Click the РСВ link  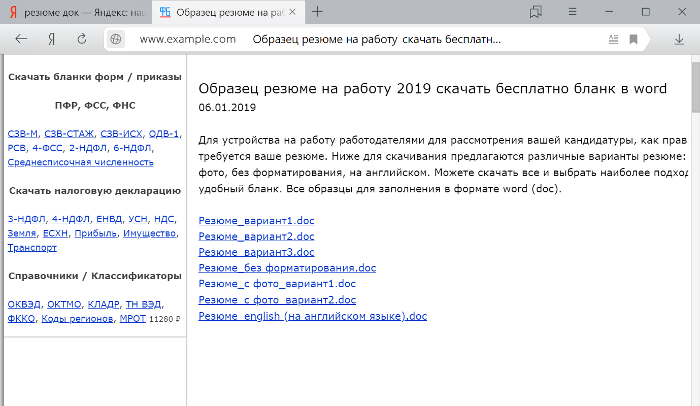(17, 148)
